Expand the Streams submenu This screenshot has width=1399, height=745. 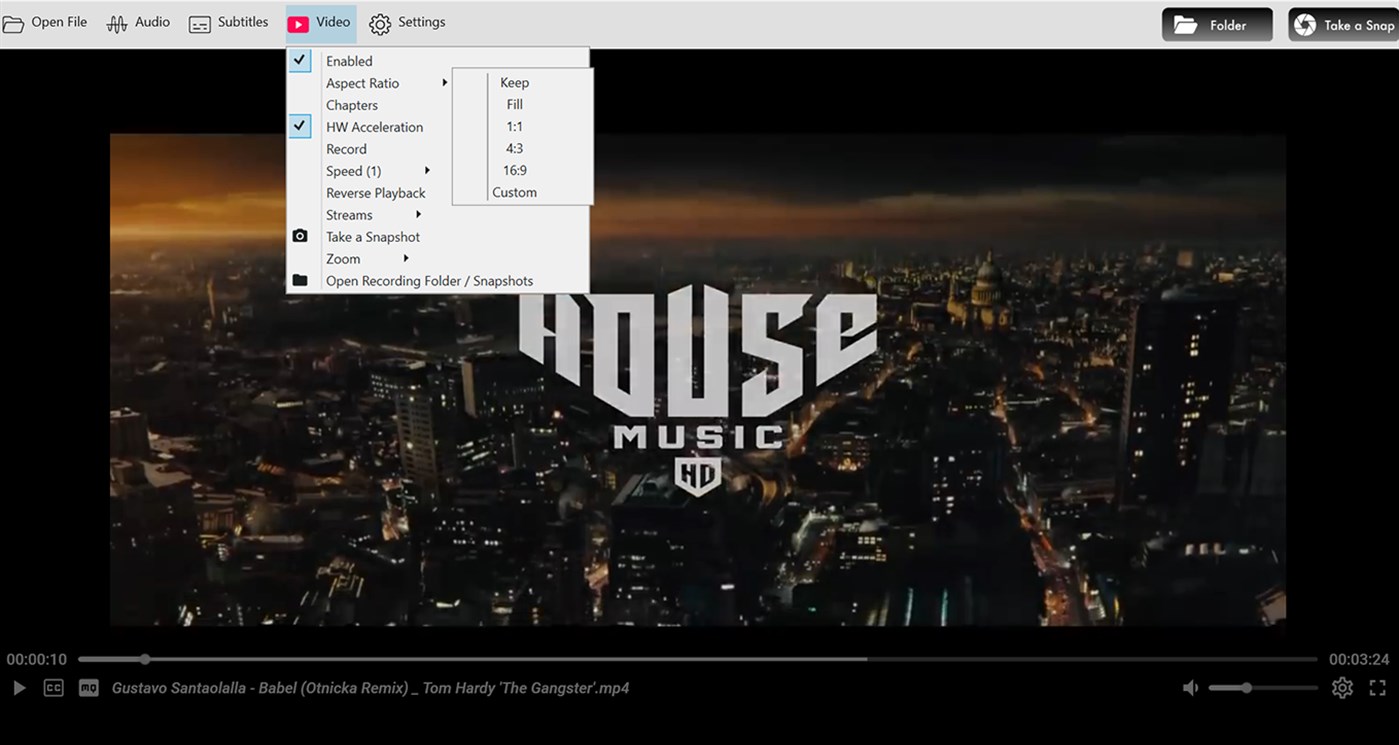click(x=348, y=214)
